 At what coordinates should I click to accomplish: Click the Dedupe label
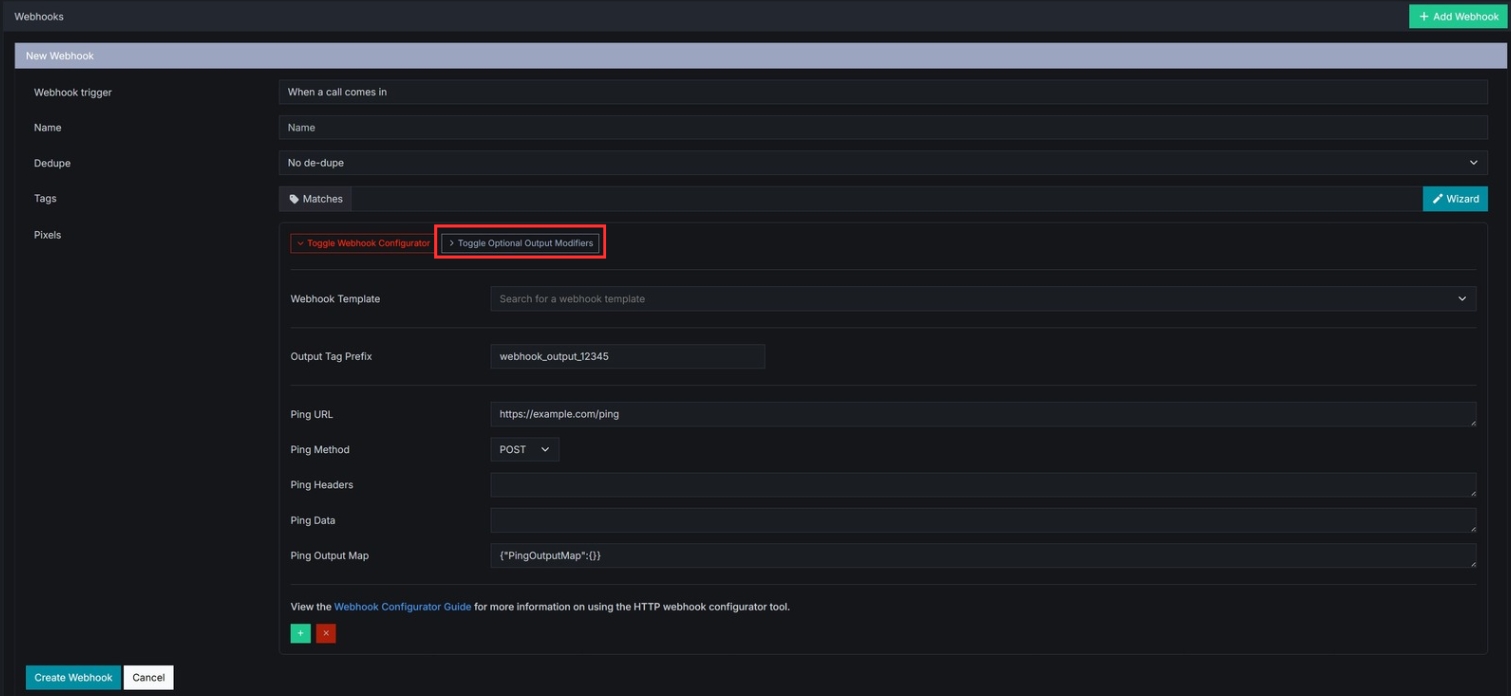(52, 163)
